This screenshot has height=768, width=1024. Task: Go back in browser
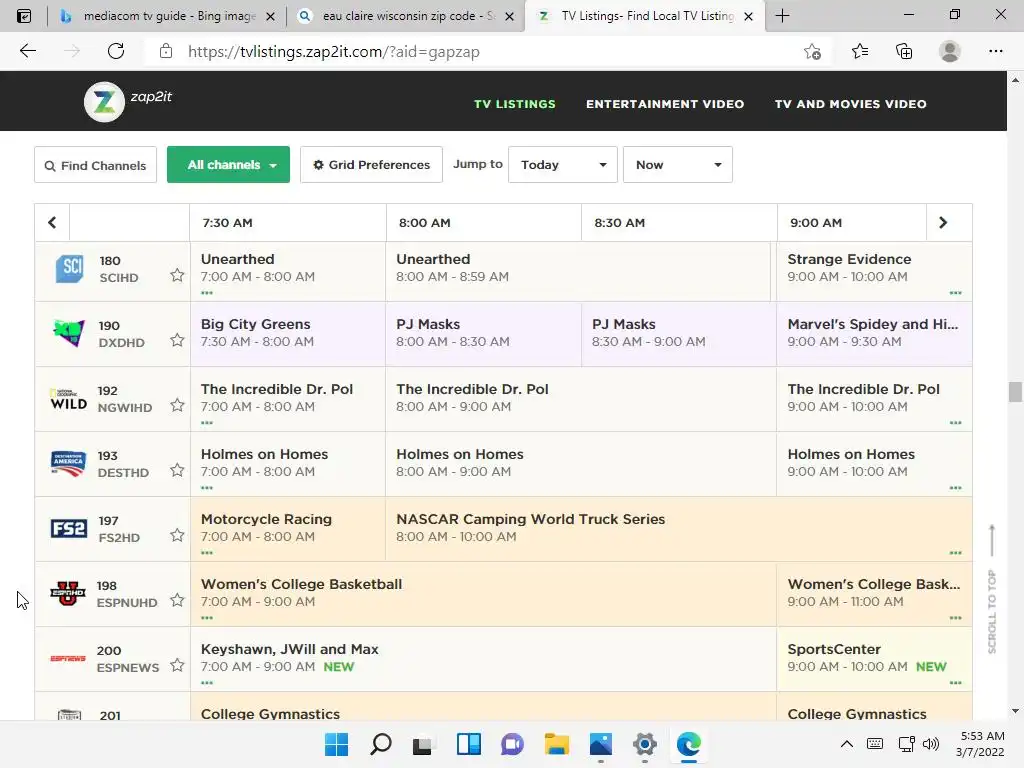click(27, 51)
